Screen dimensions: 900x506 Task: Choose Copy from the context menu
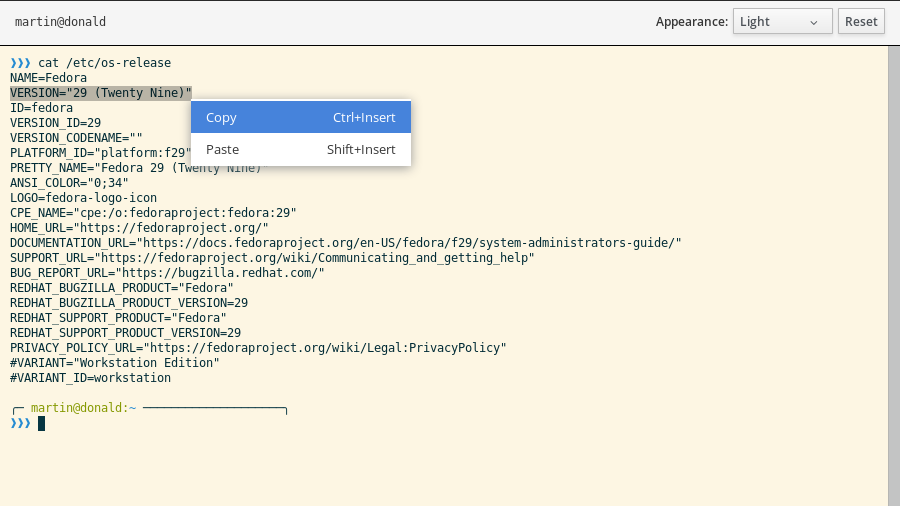[300, 117]
